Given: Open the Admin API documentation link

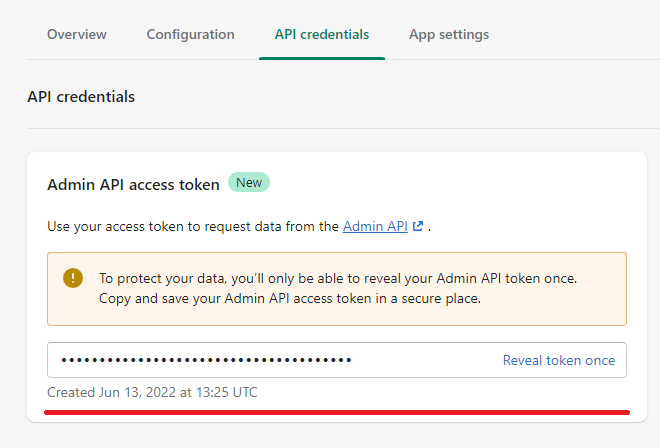Looking at the screenshot, I should [375, 227].
